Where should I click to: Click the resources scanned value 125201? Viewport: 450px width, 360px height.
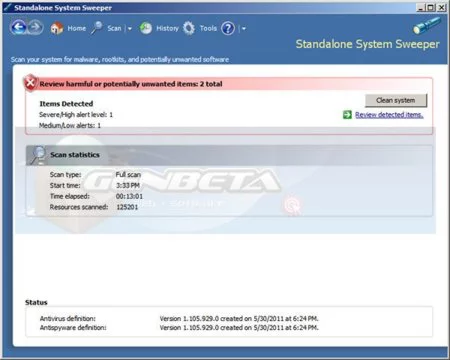point(127,207)
